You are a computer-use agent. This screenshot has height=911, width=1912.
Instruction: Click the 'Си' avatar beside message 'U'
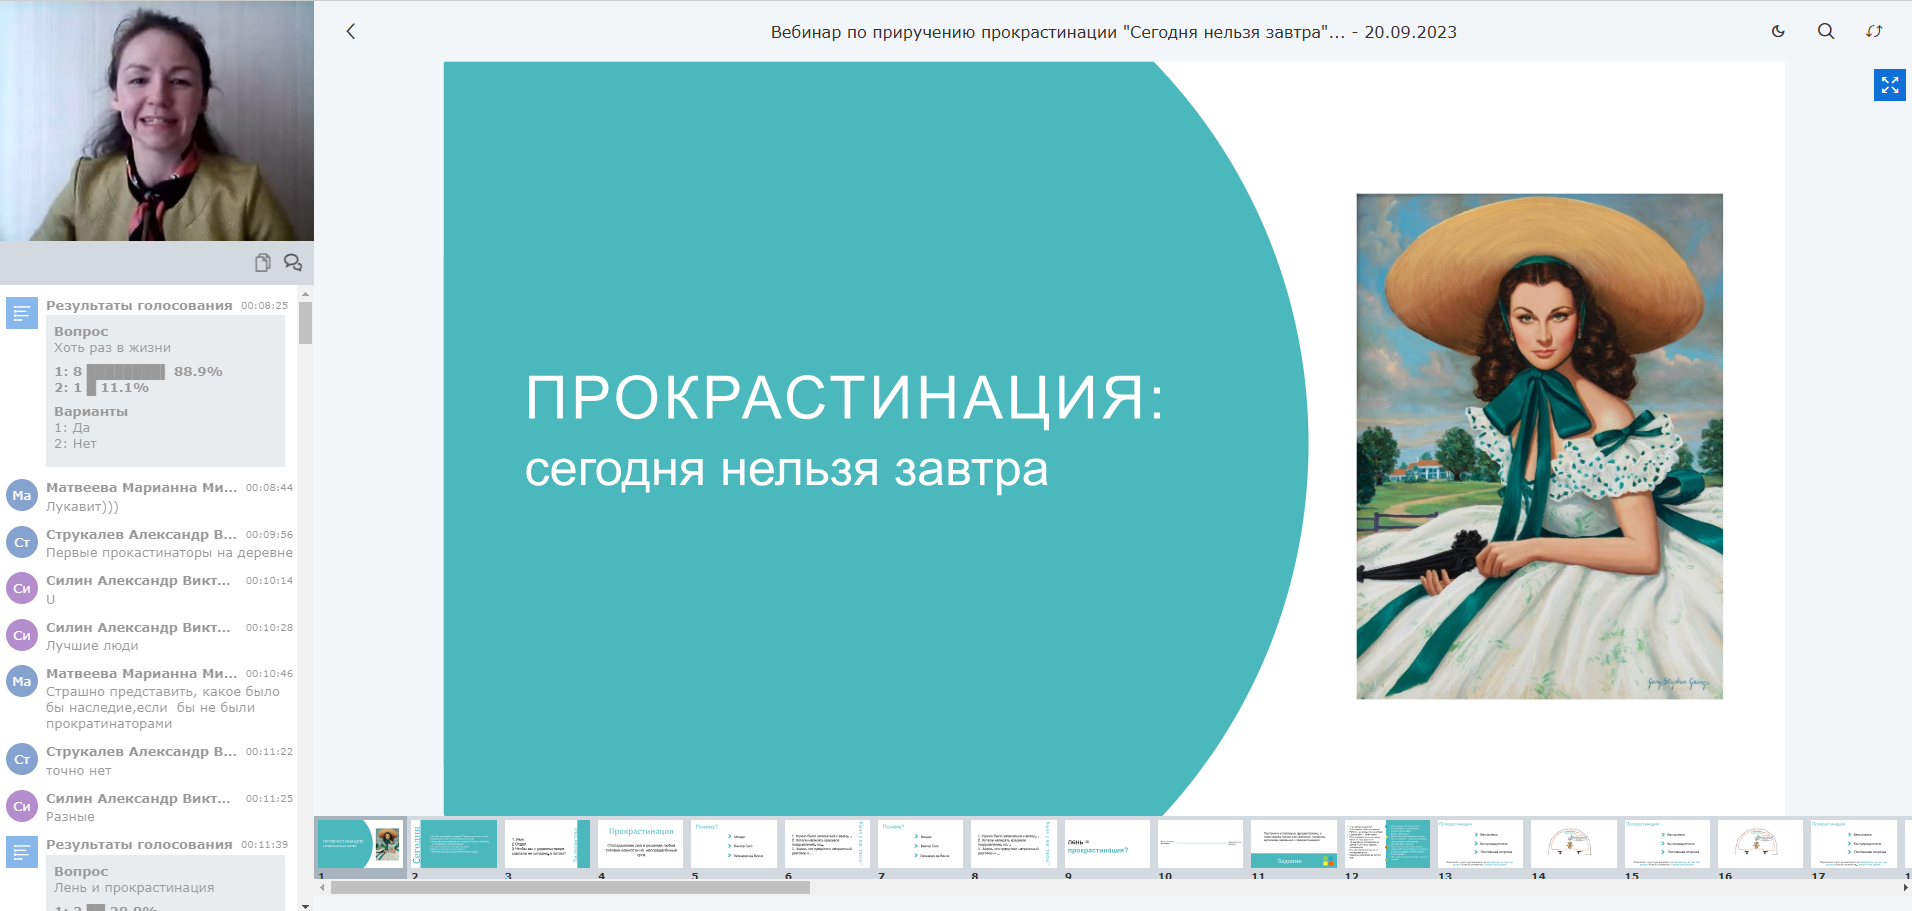[x=22, y=588]
